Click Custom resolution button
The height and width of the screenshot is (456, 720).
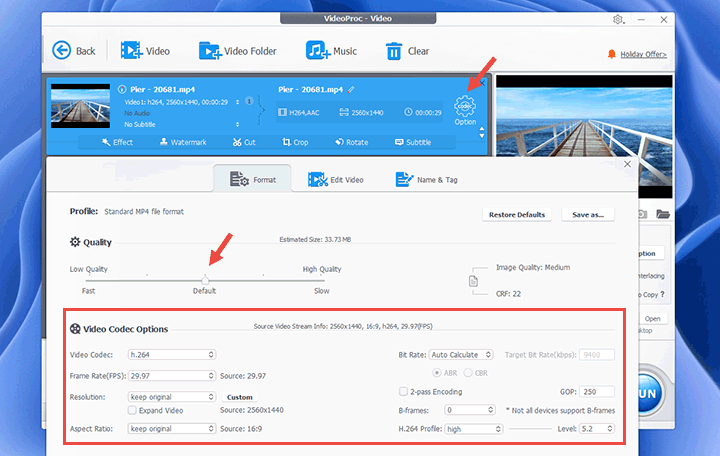(240, 397)
